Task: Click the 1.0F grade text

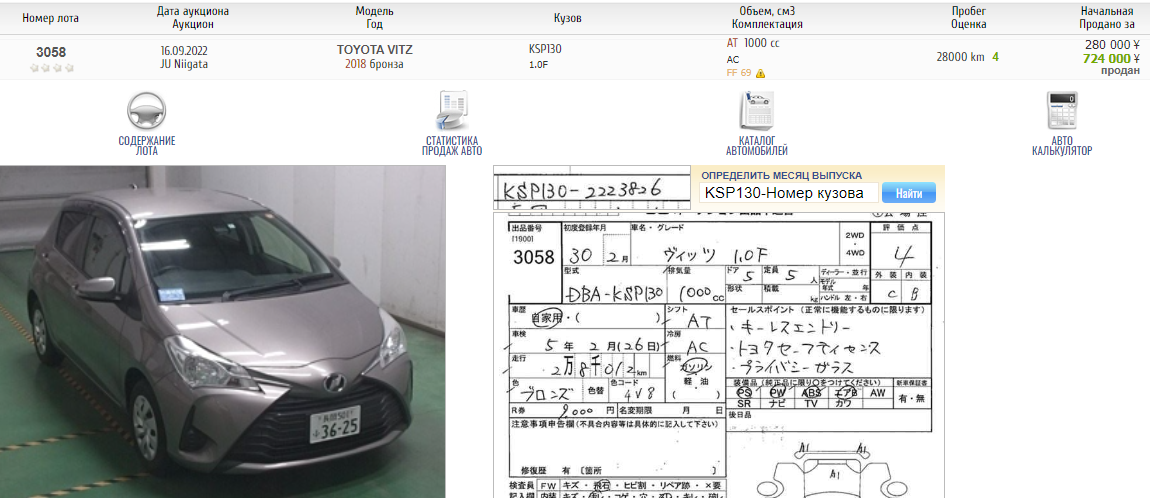Action: tap(538, 65)
